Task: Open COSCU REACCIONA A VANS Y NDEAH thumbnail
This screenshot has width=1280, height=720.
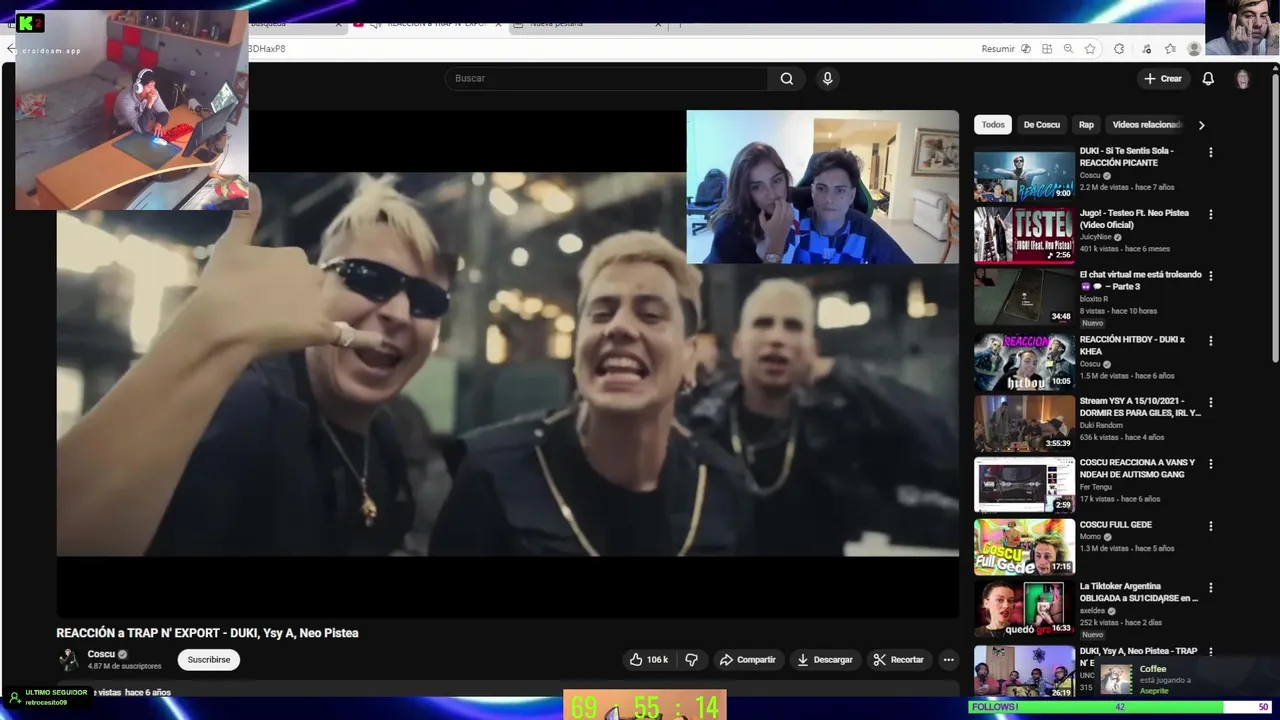Action: coord(1024,485)
